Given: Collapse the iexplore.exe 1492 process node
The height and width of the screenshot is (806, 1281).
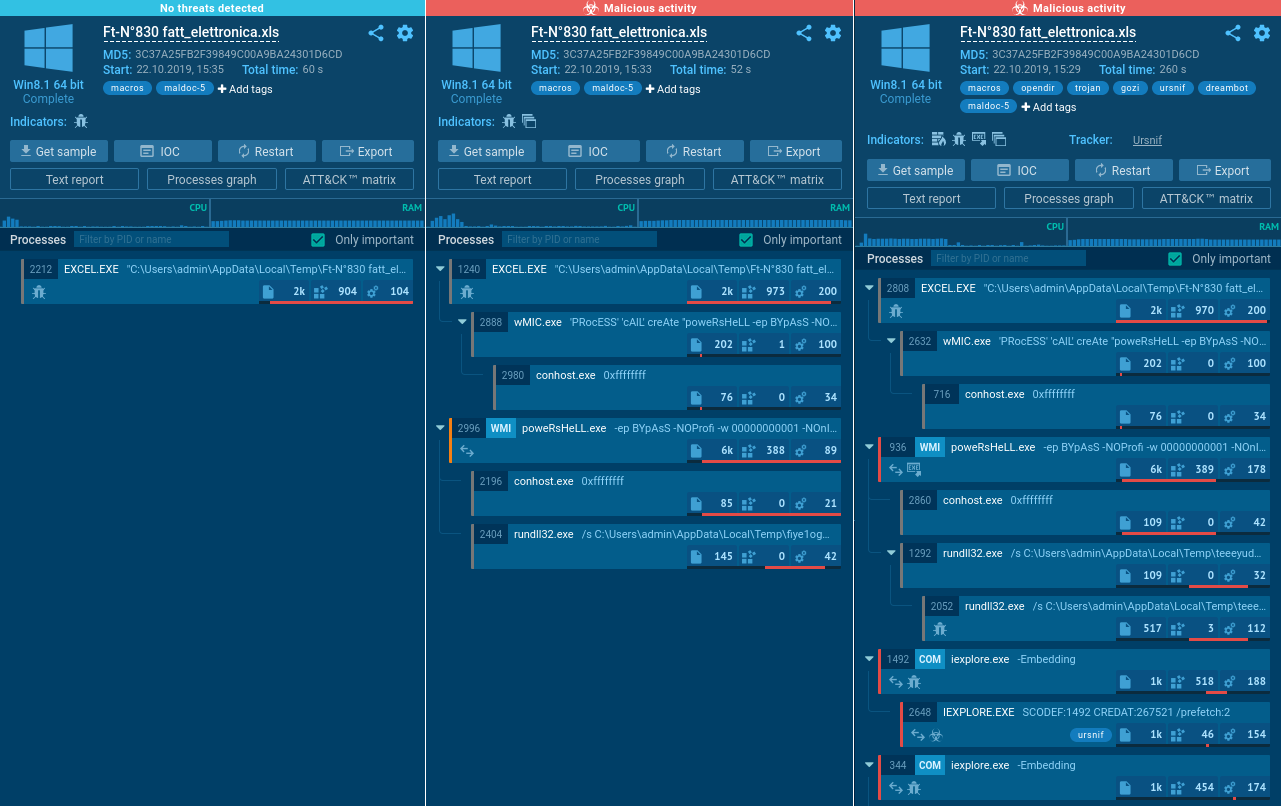Looking at the screenshot, I should point(870,659).
